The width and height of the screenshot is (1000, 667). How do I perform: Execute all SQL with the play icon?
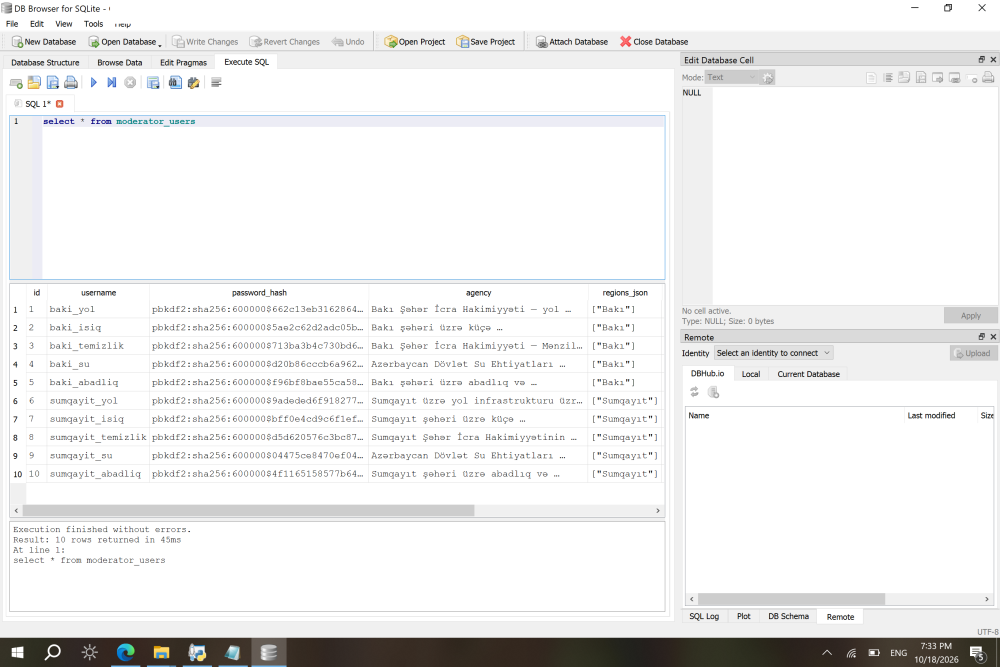pyautogui.click(x=93, y=83)
